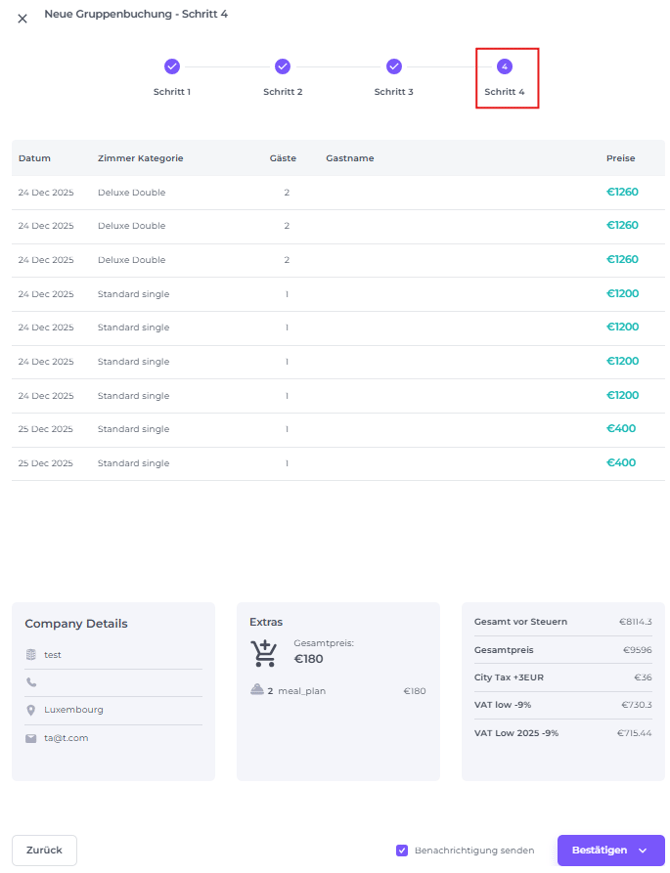Click the company name icon beside test

[x=32, y=655]
